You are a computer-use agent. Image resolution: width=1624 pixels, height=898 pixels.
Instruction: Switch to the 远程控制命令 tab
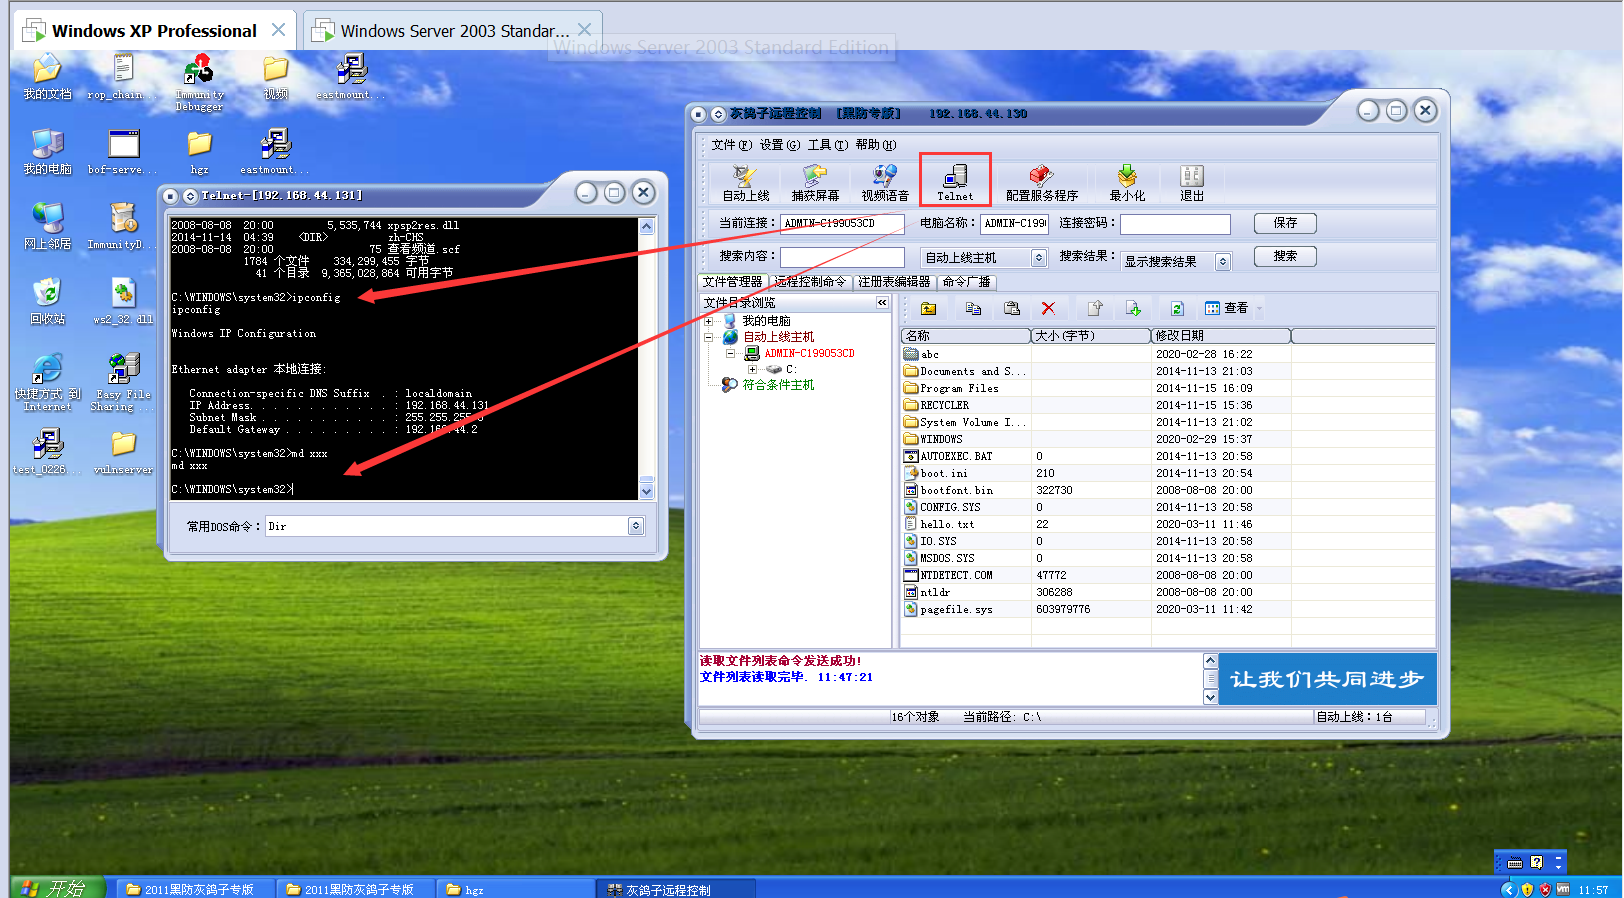click(811, 282)
